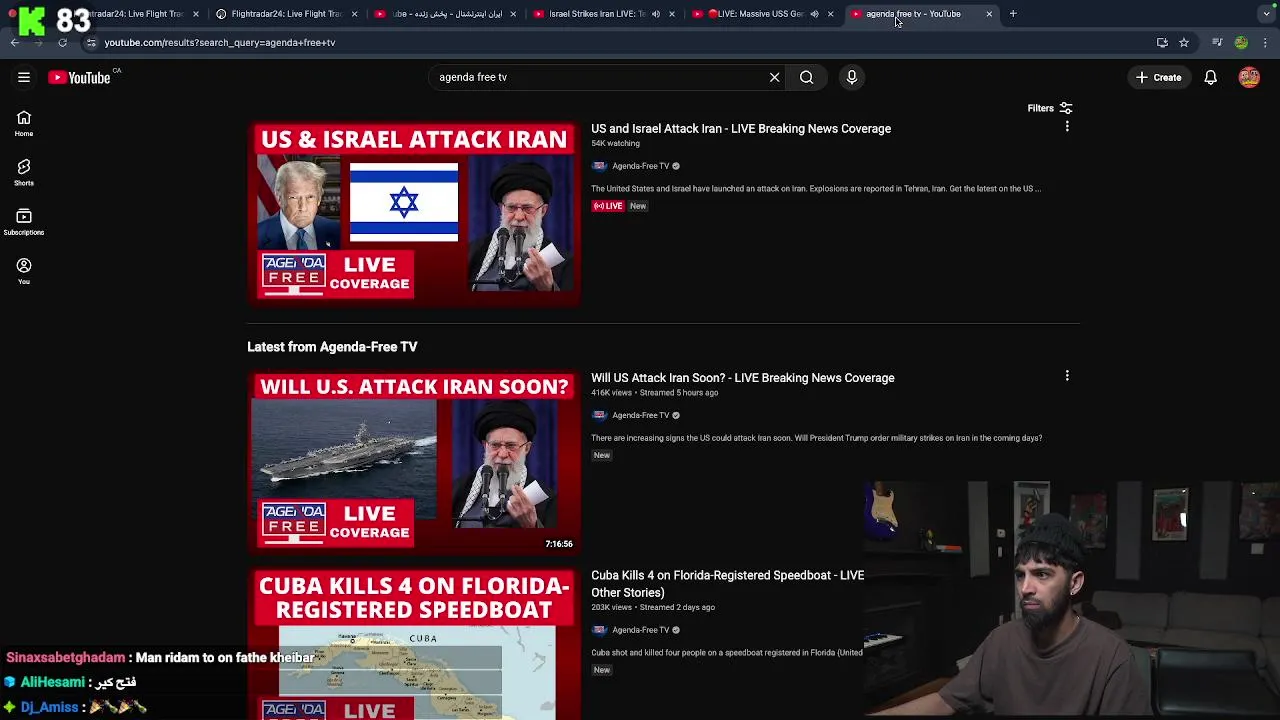Click the install app icon in address bar

pyautogui.click(x=1162, y=42)
